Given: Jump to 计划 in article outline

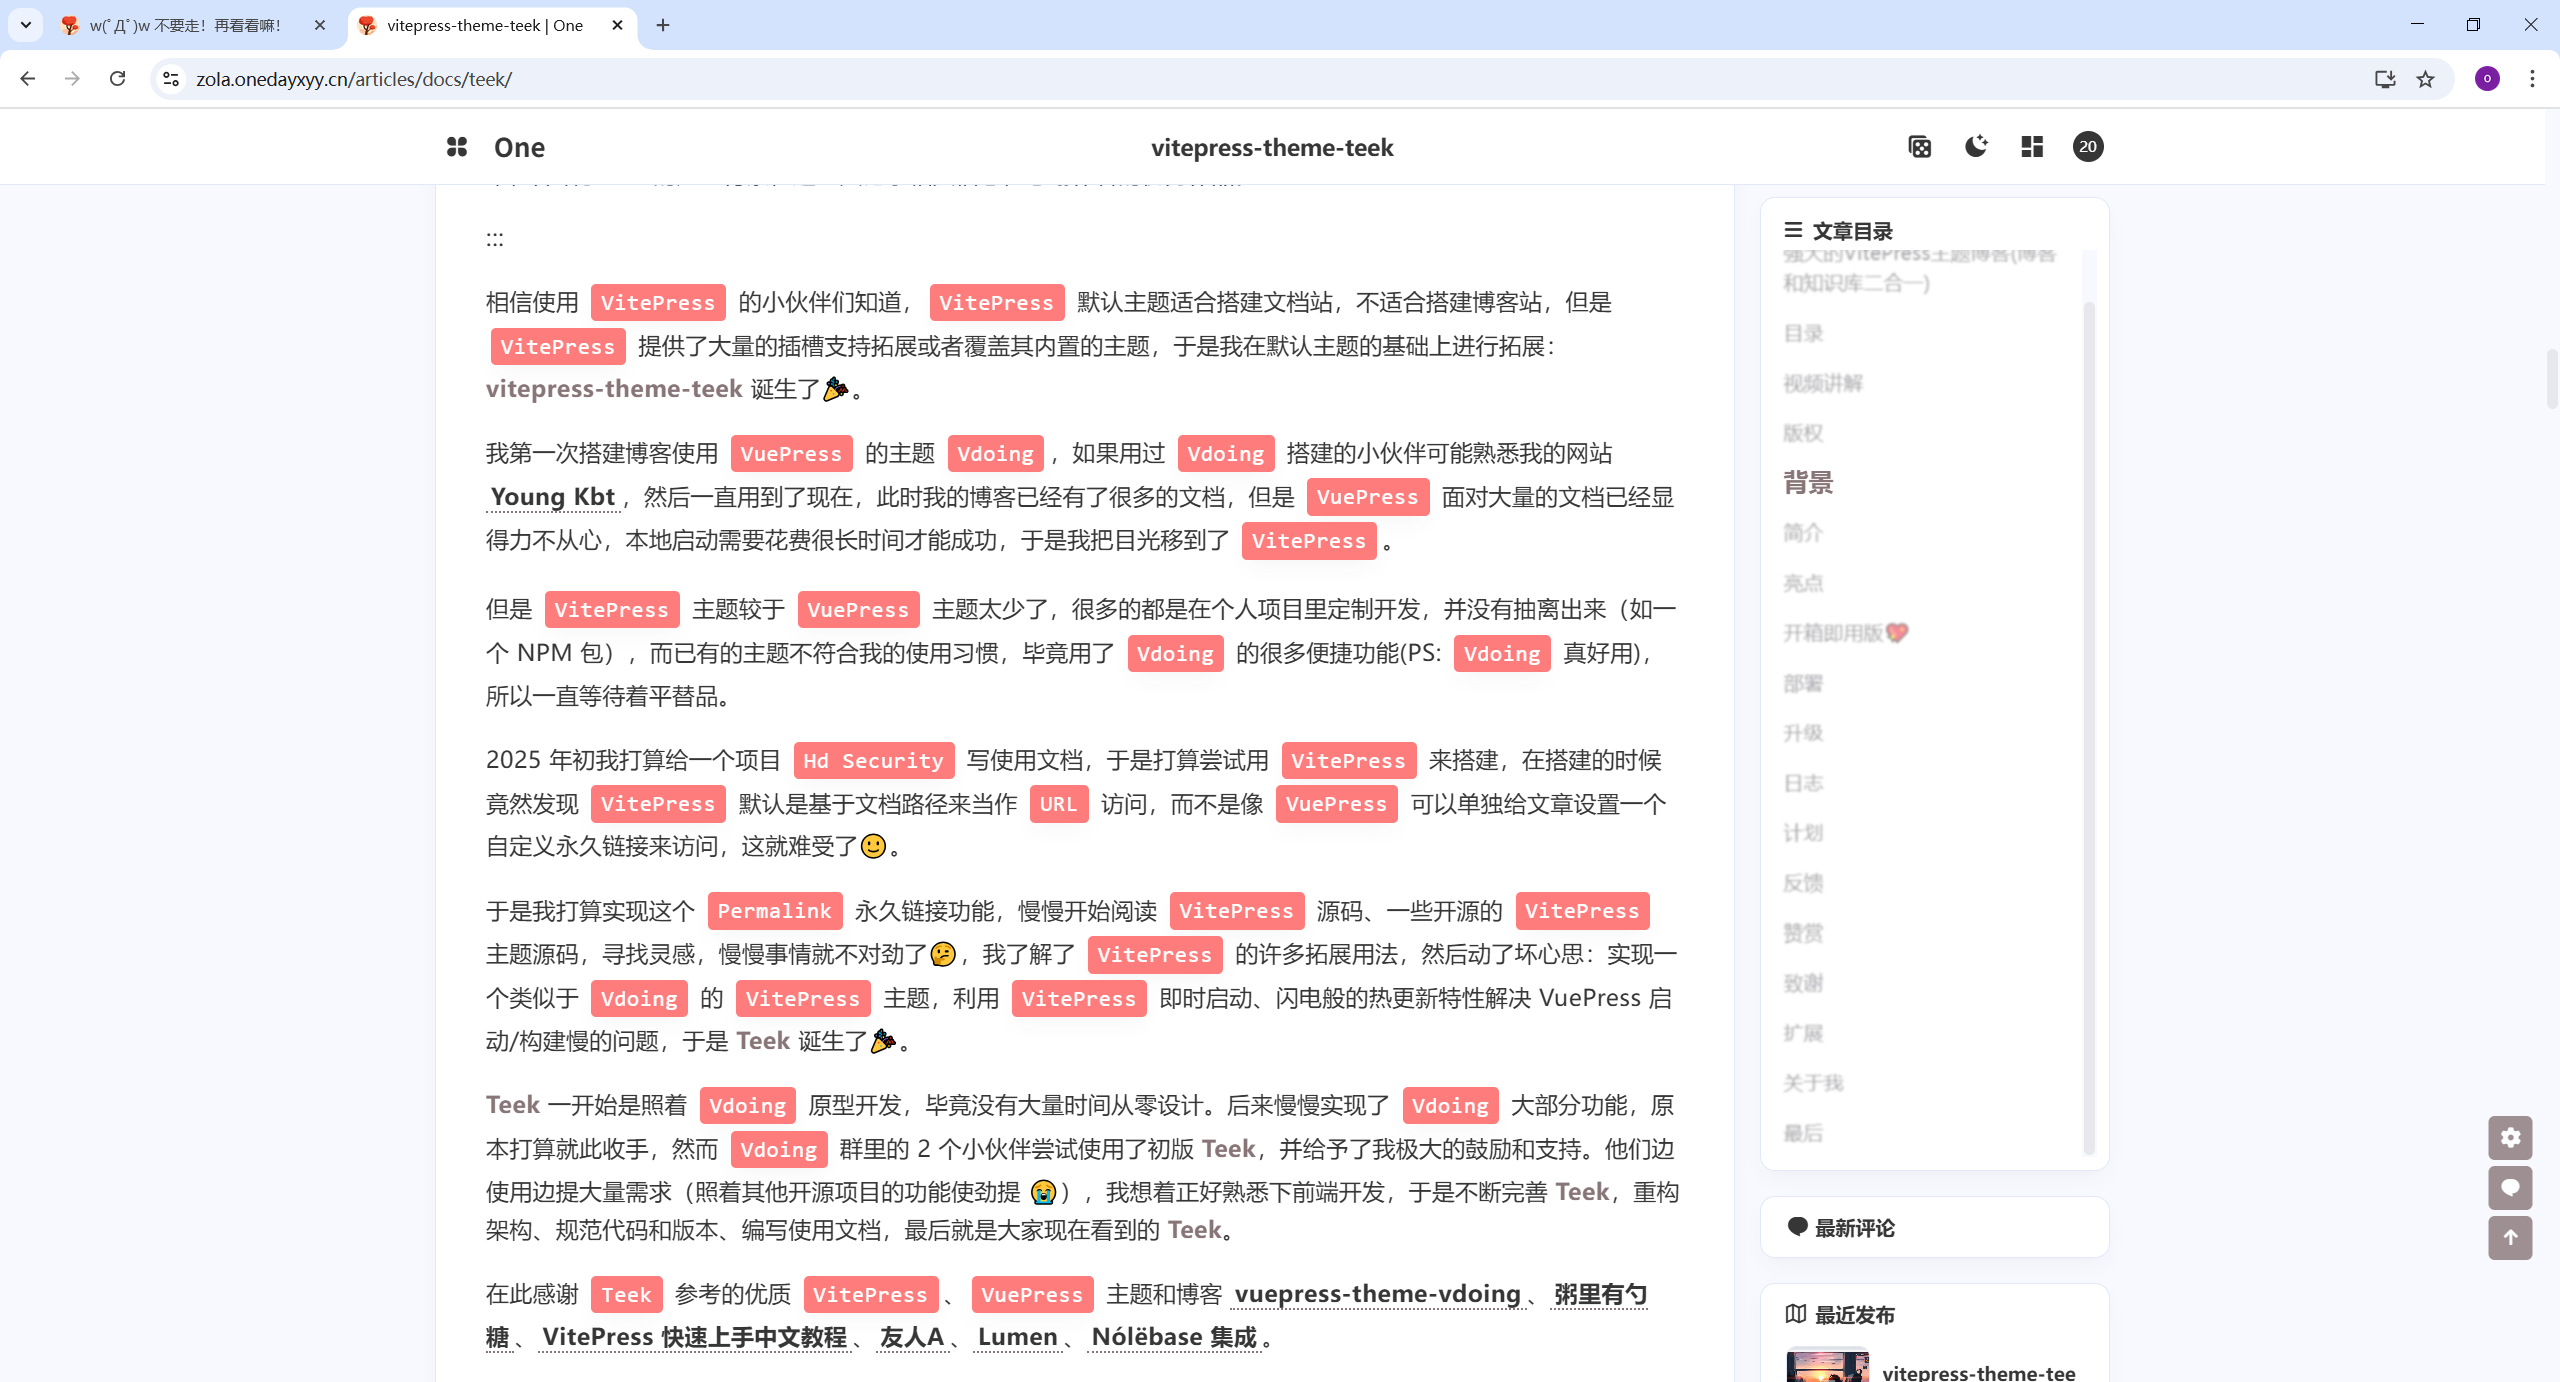Looking at the screenshot, I should pos(1803,833).
